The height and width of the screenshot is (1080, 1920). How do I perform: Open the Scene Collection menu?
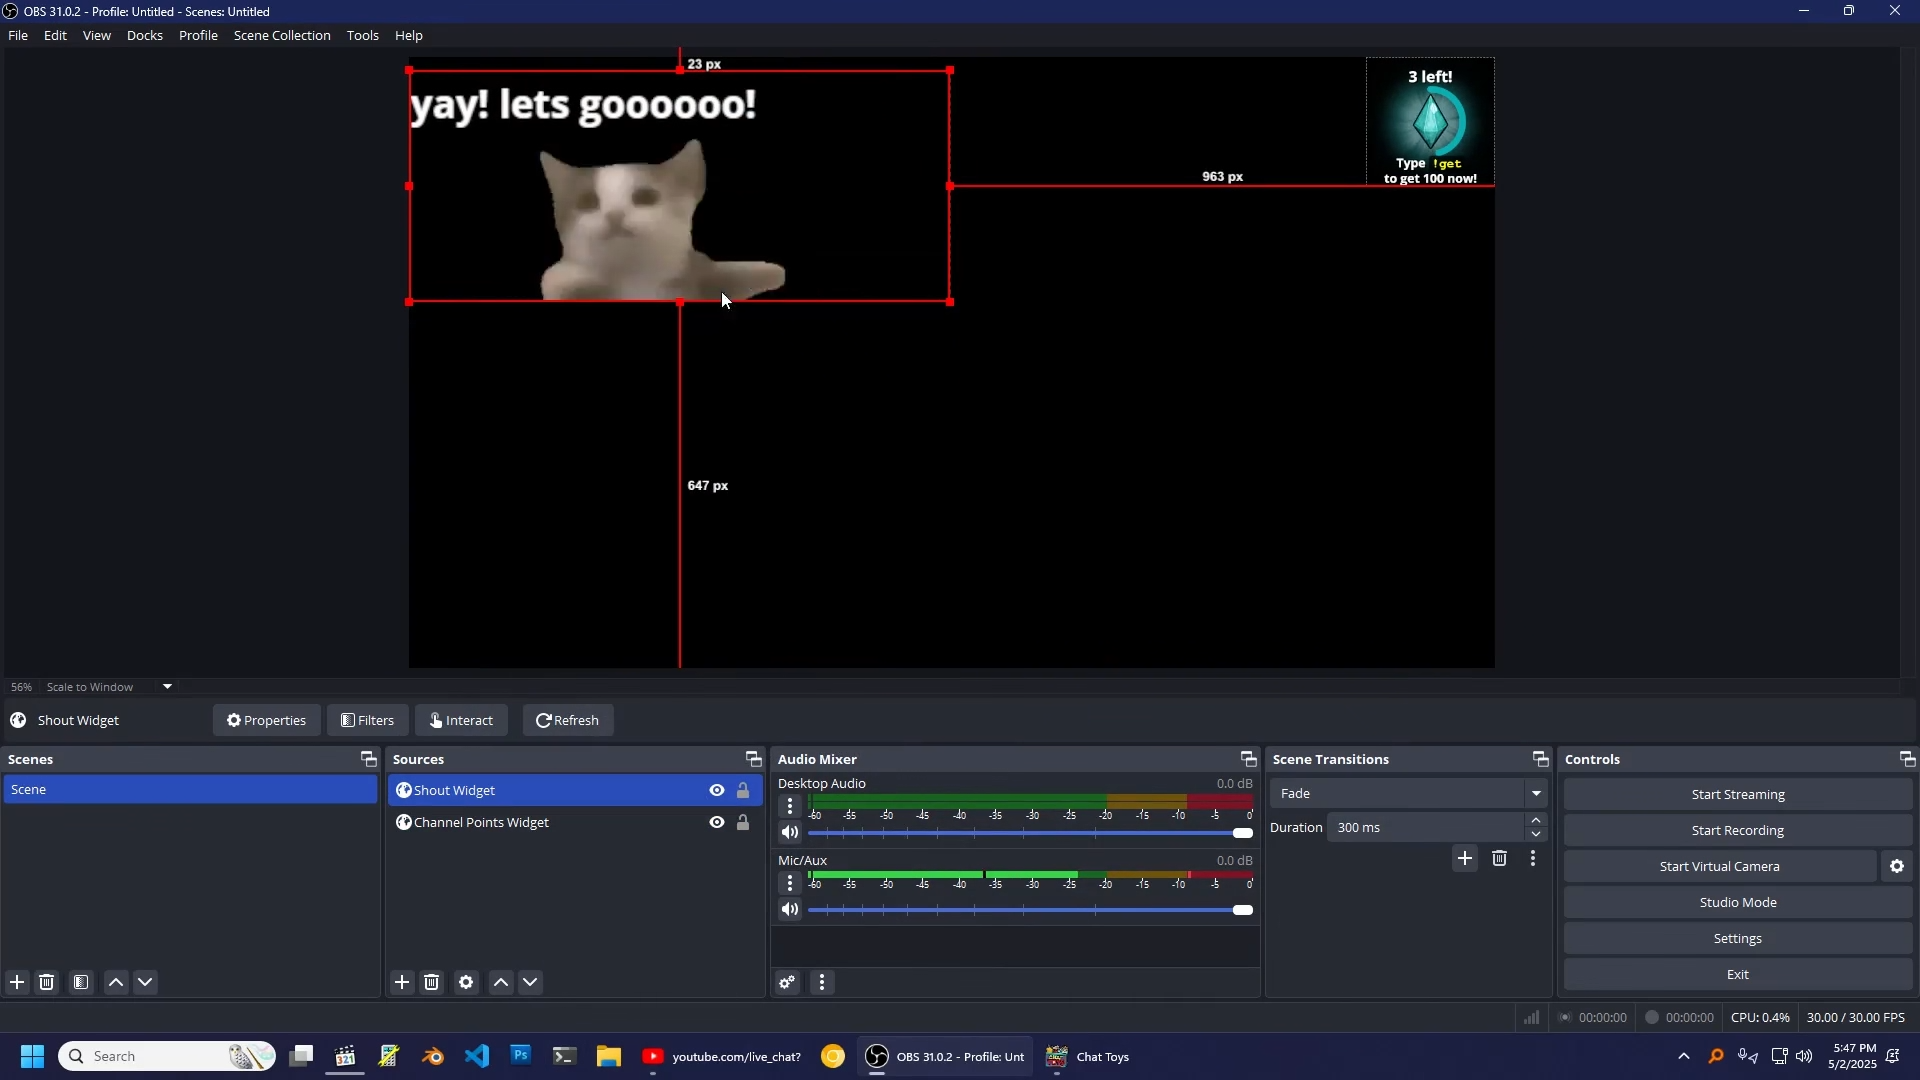coord(282,36)
